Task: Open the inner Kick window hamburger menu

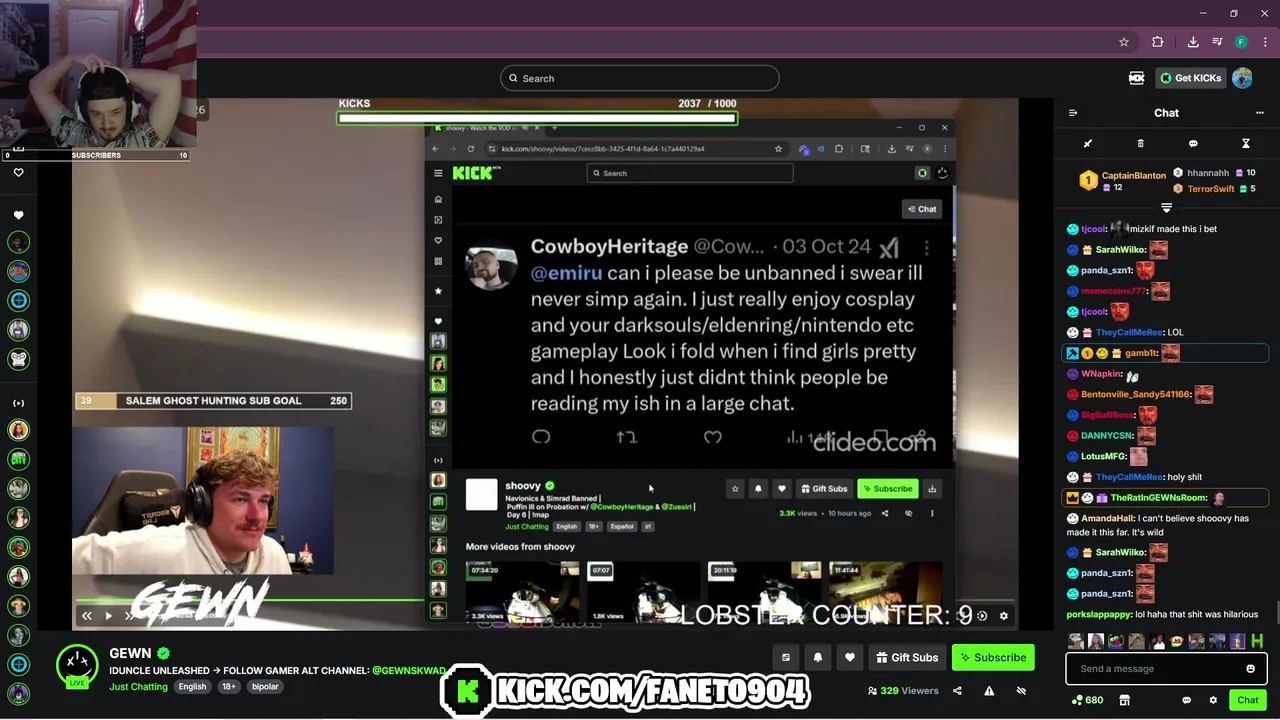Action: tap(438, 173)
